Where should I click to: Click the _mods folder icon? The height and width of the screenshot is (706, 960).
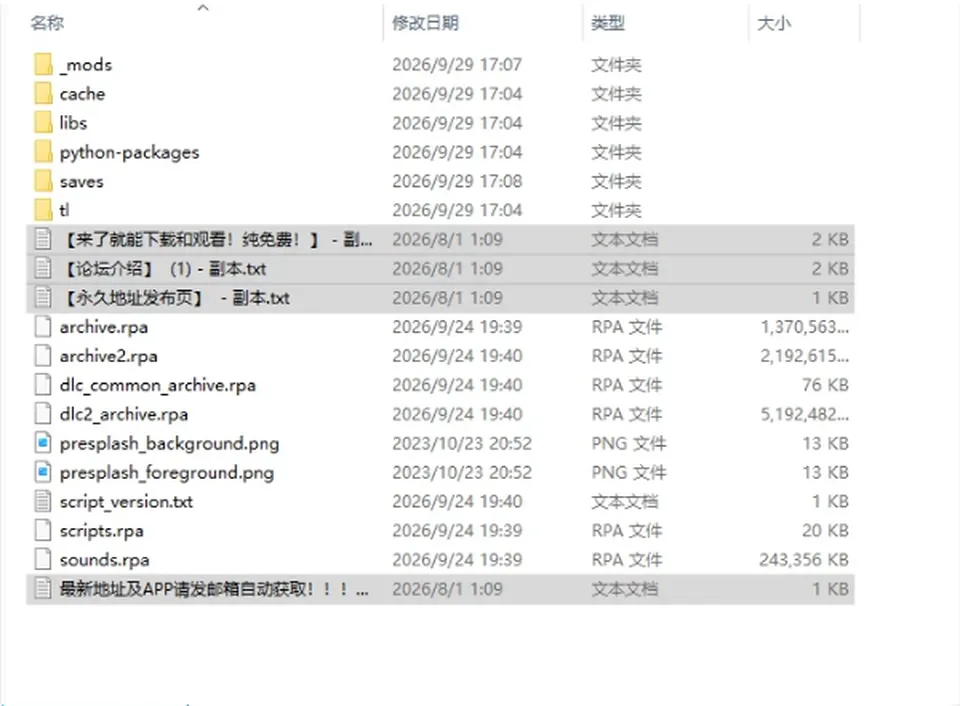tap(43, 64)
